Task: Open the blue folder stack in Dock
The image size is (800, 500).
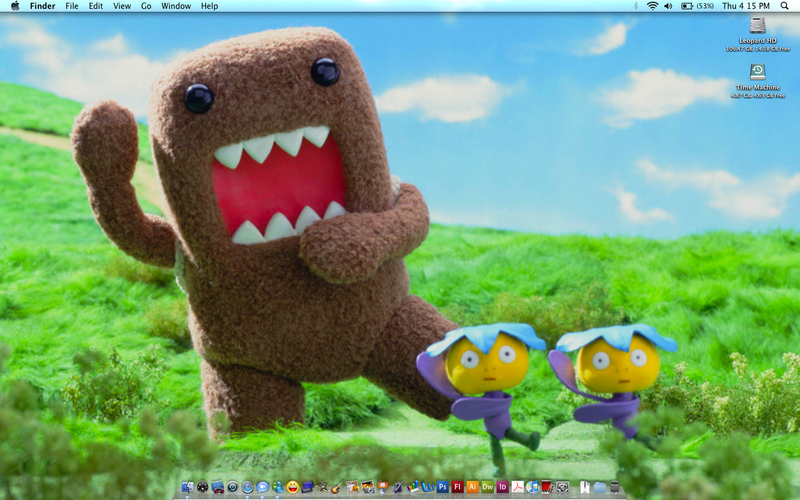Action: click(x=599, y=487)
